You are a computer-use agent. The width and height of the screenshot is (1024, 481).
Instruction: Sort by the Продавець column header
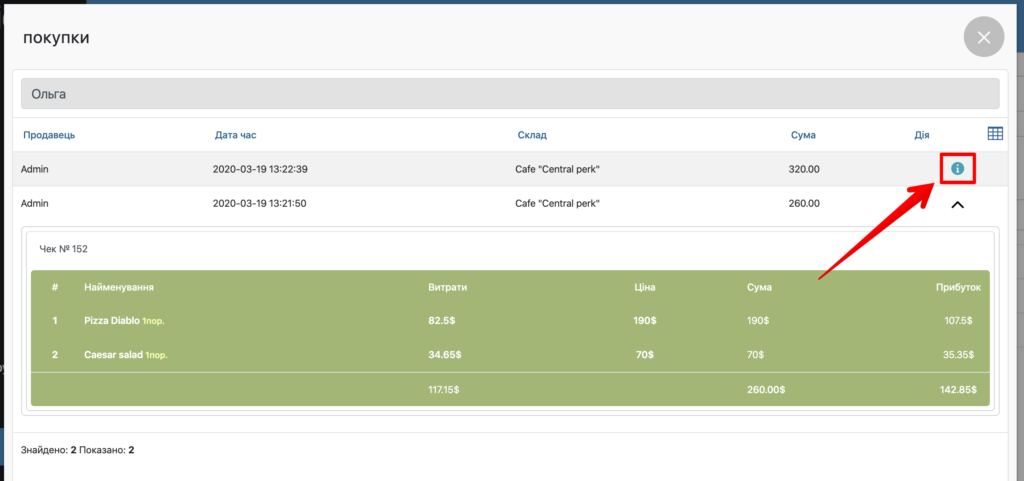tap(49, 135)
